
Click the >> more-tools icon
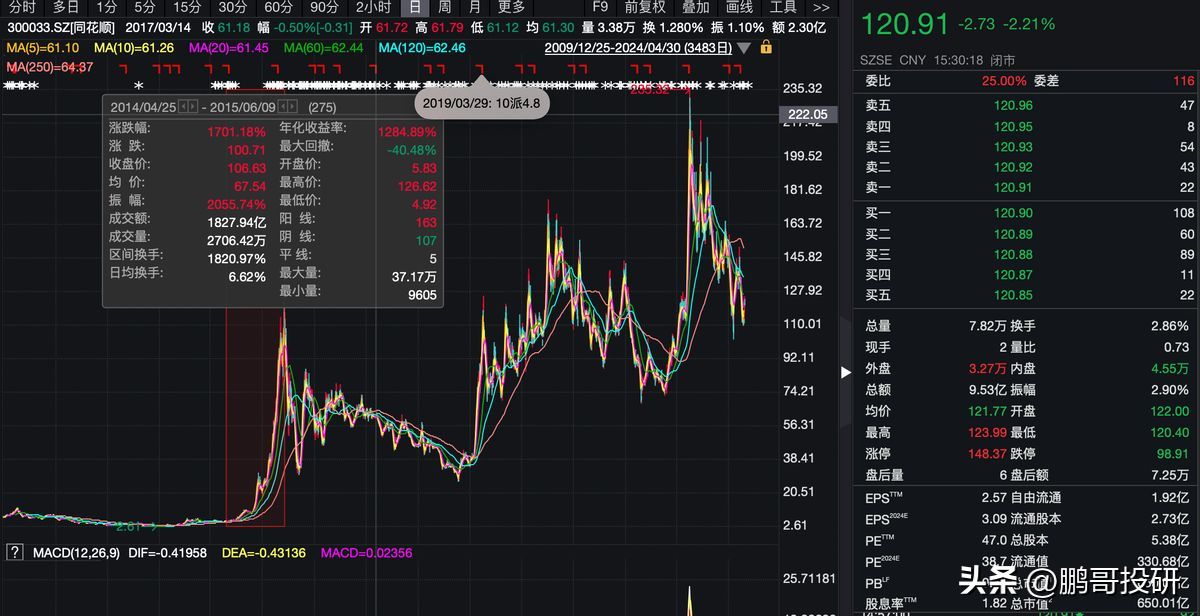point(821,7)
